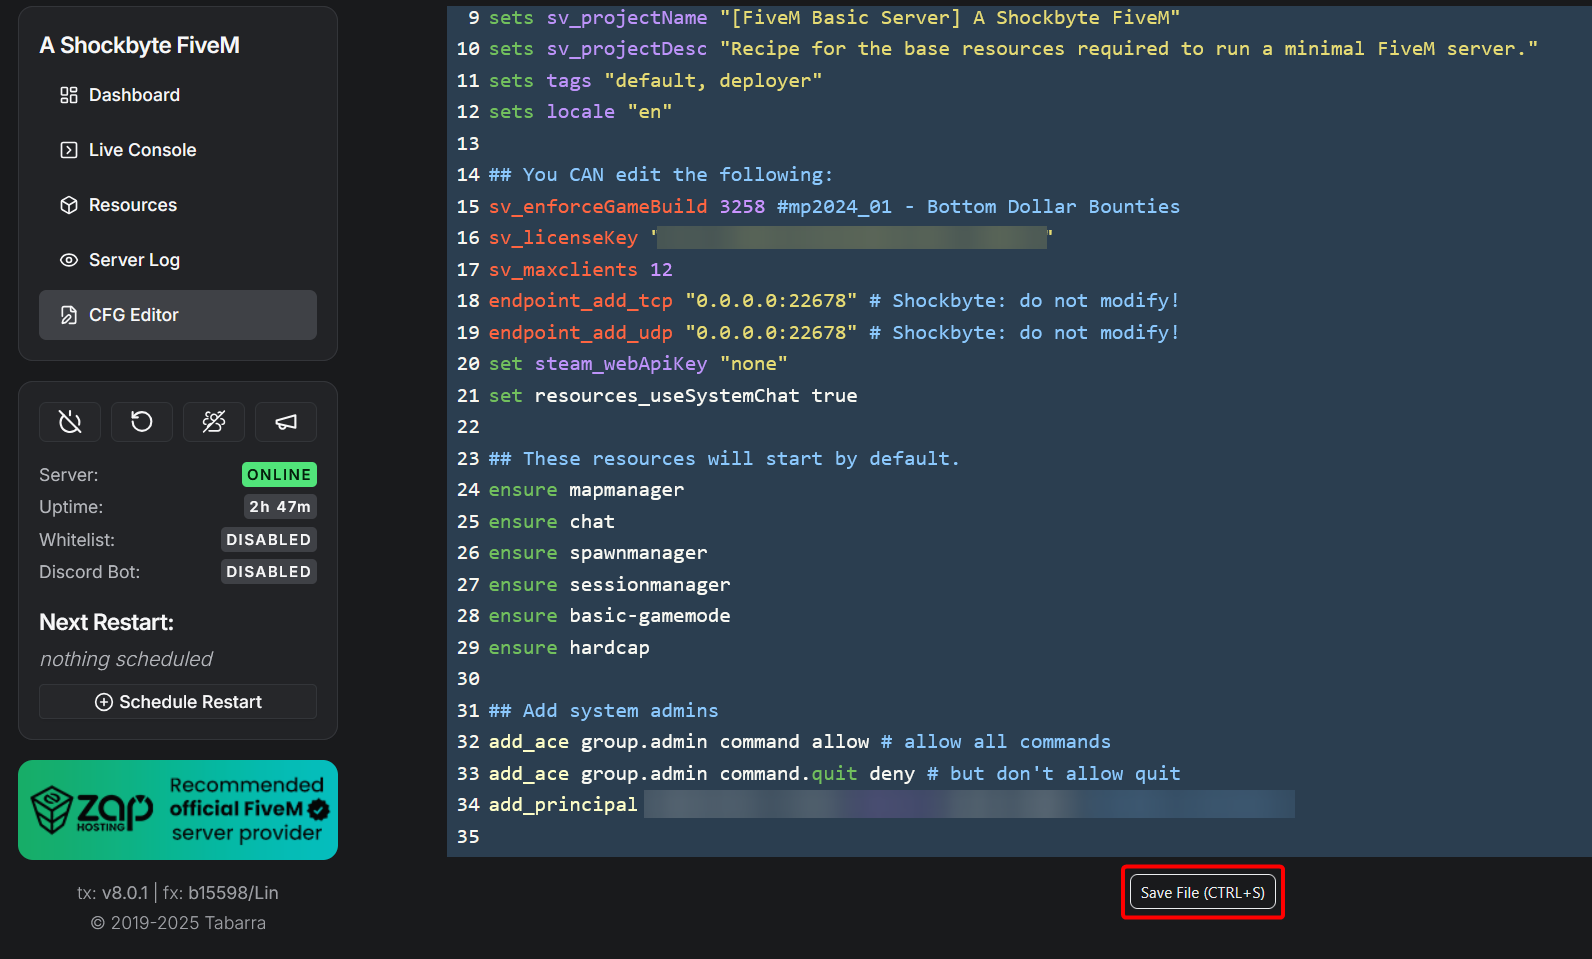1592x959 pixels.
Task: Save the file with Save File (CTRL+S)
Action: pyautogui.click(x=1203, y=892)
